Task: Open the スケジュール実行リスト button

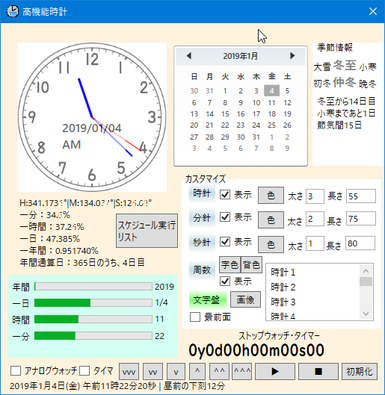Action: point(147,231)
